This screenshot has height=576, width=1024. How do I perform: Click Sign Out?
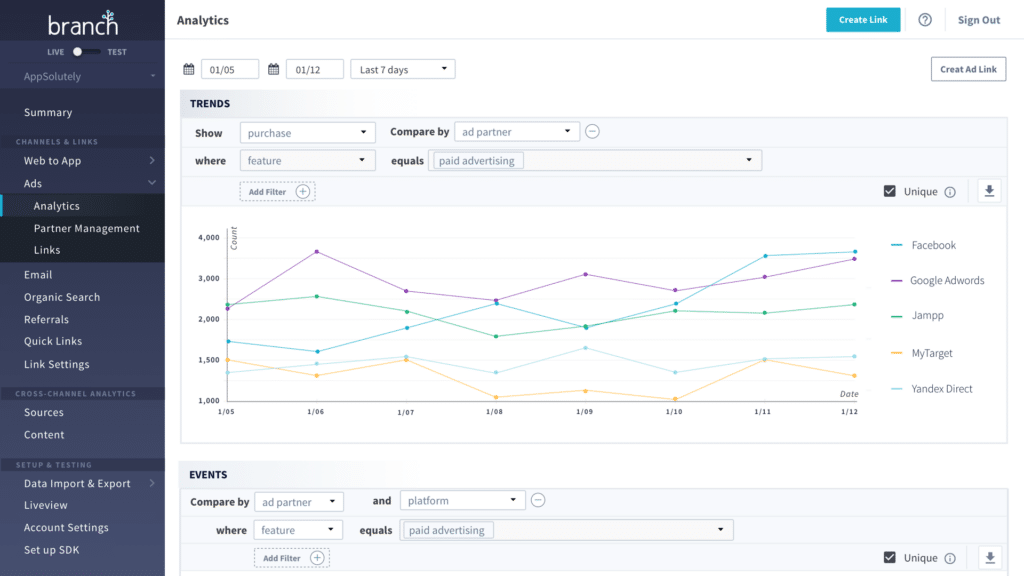[978, 20]
